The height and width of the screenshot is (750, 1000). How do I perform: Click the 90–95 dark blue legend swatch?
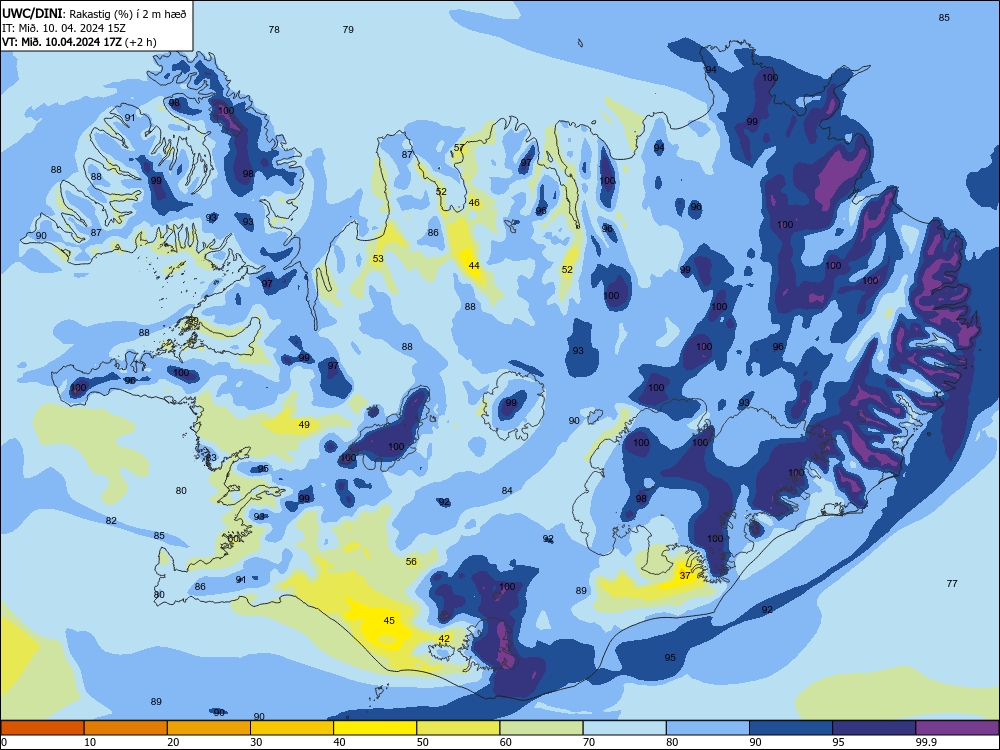tap(791, 728)
